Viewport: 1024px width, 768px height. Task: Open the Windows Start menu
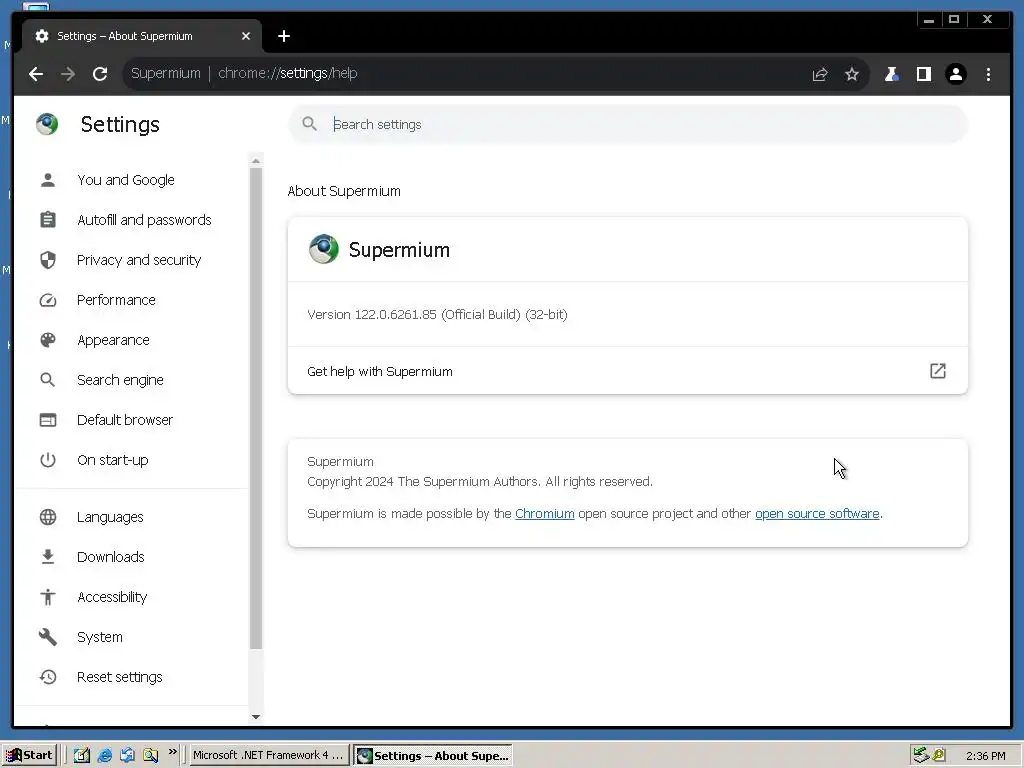pos(29,756)
